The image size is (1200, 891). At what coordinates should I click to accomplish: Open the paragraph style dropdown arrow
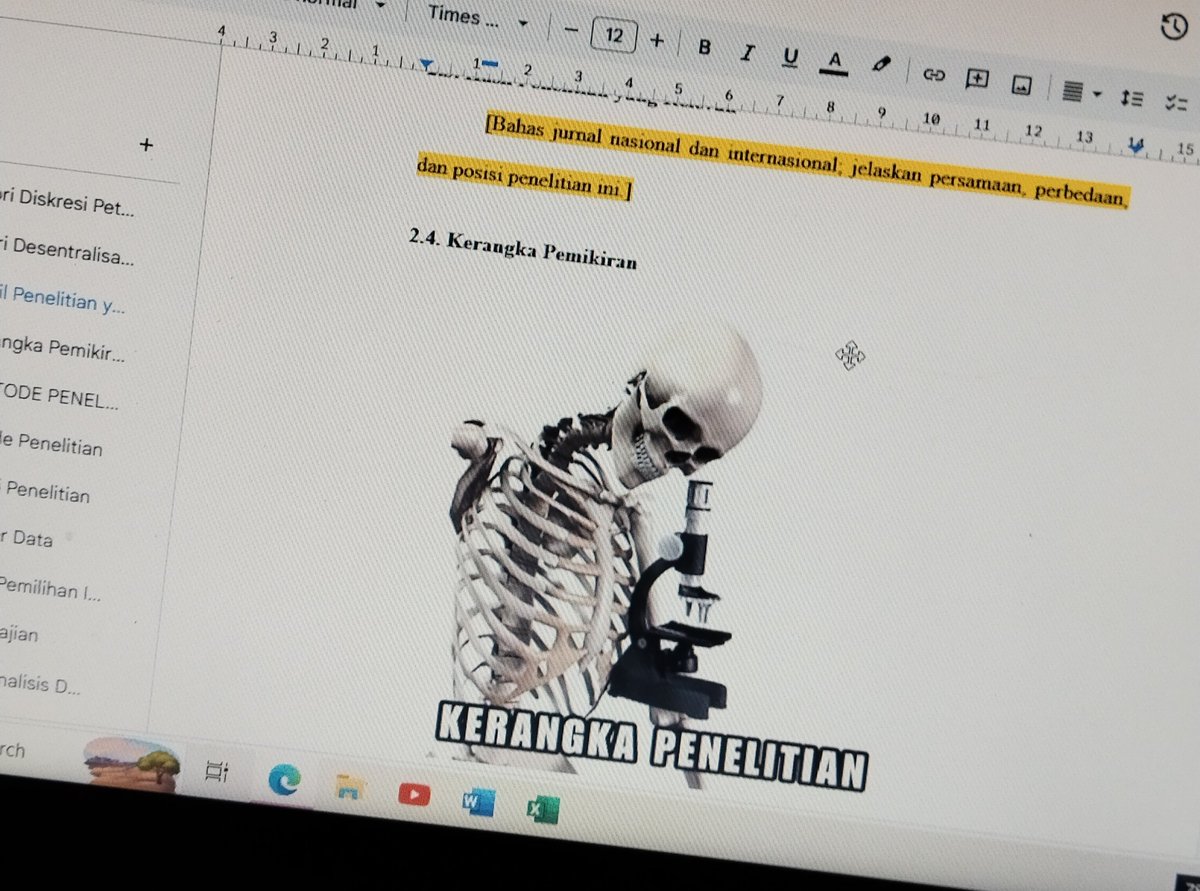pos(379,5)
